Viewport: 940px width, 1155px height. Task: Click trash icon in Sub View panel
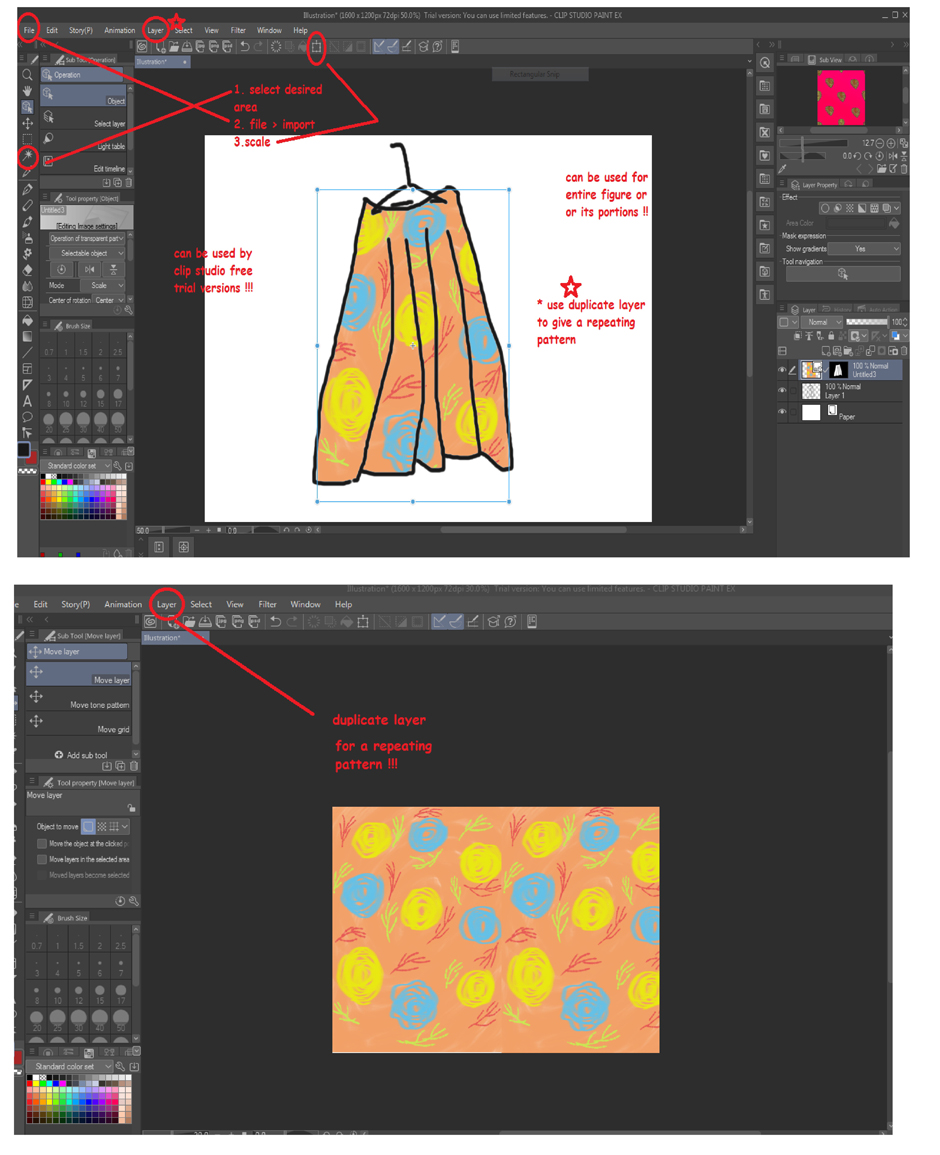point(904,169)
